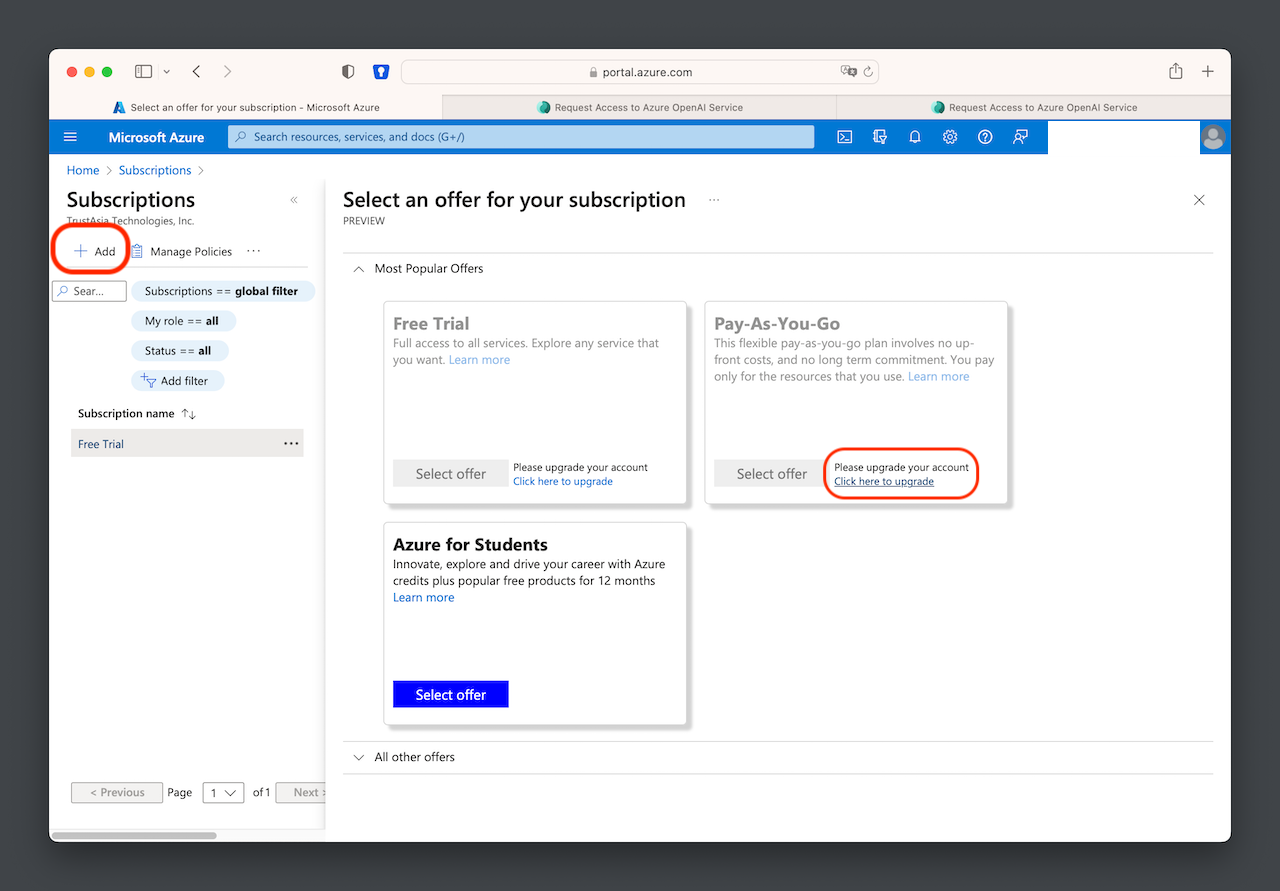Switch to the middle Request Access to Azure OpenAI tab
Screen dimensions: 1280x891
639,107
